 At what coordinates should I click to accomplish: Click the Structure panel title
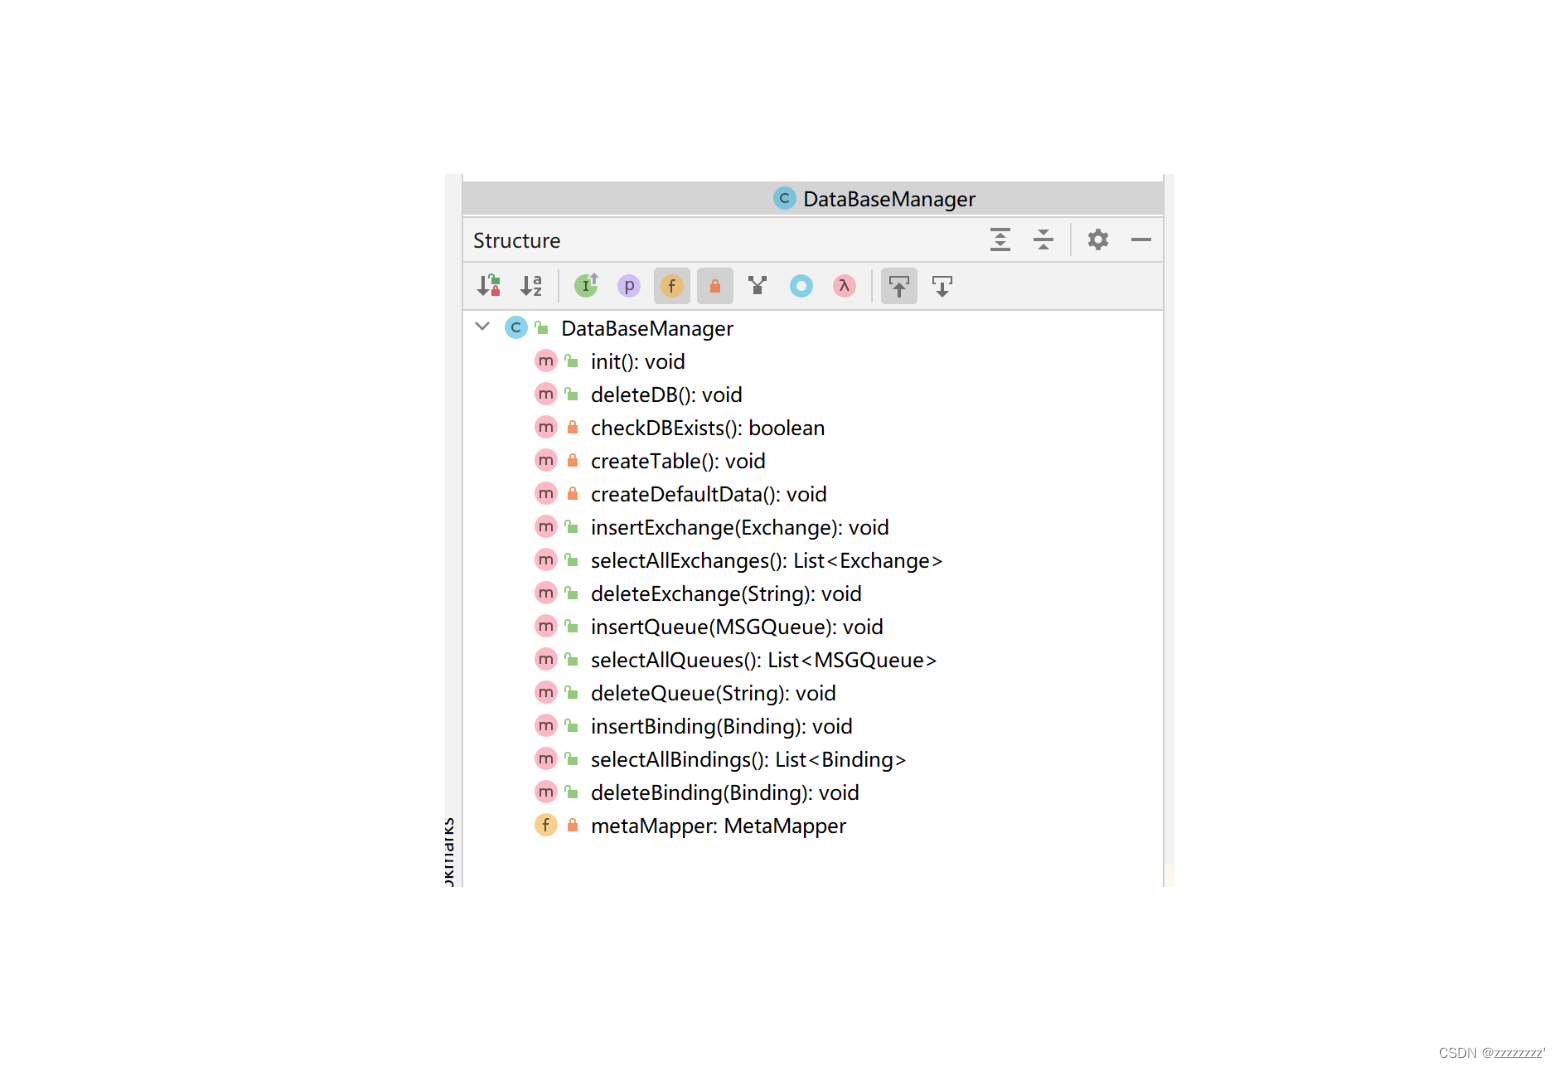click(x=517, y=241)
